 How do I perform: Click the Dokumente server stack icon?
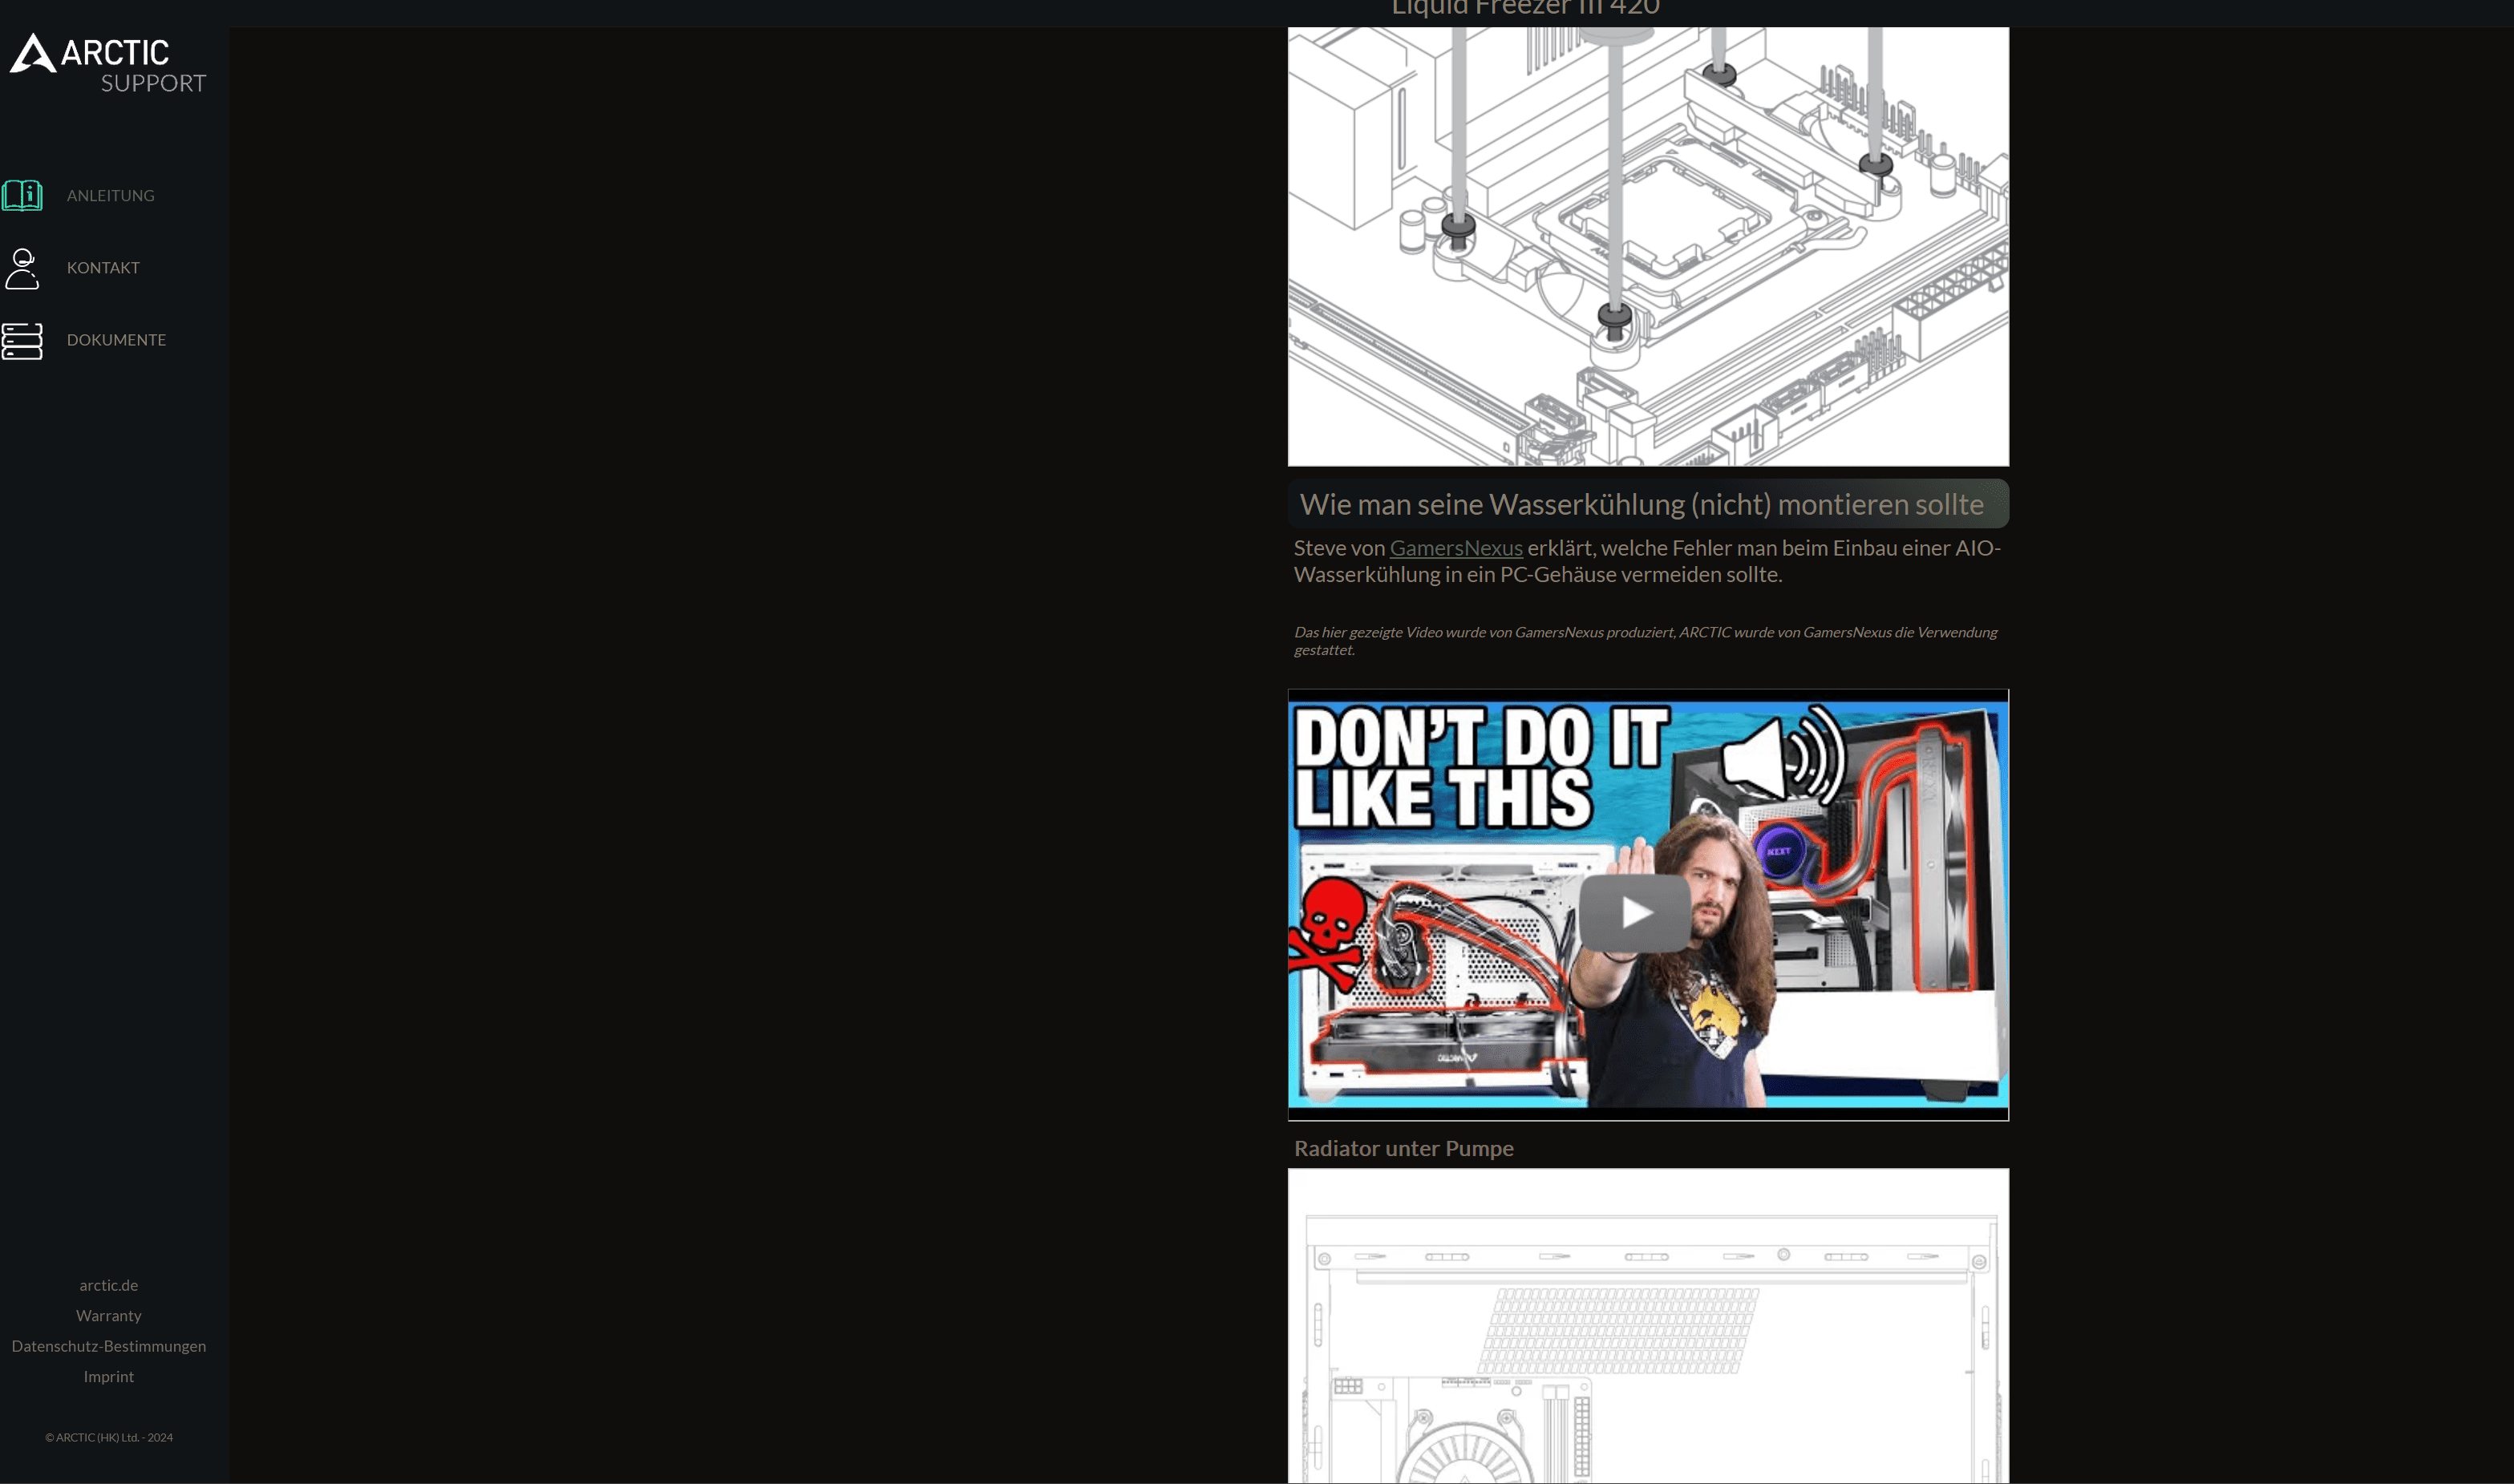click(22, 340)
